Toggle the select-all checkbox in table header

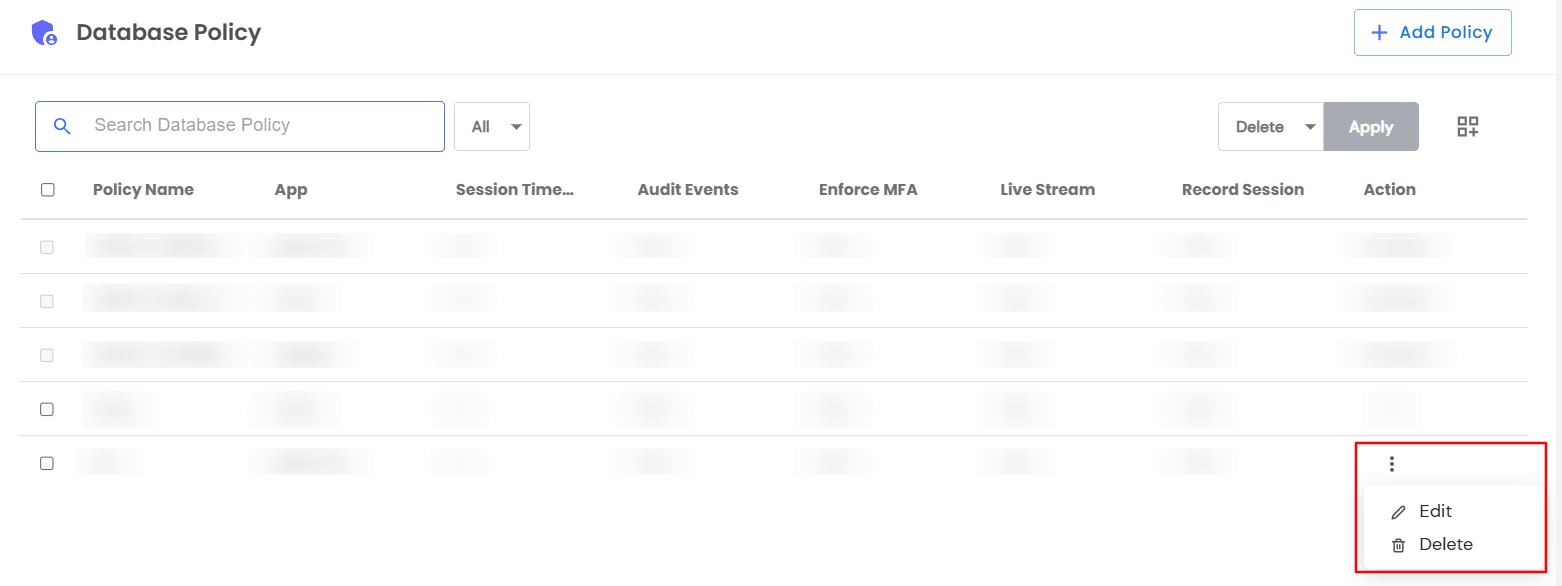pyautogui.click(x=47, y=189)
